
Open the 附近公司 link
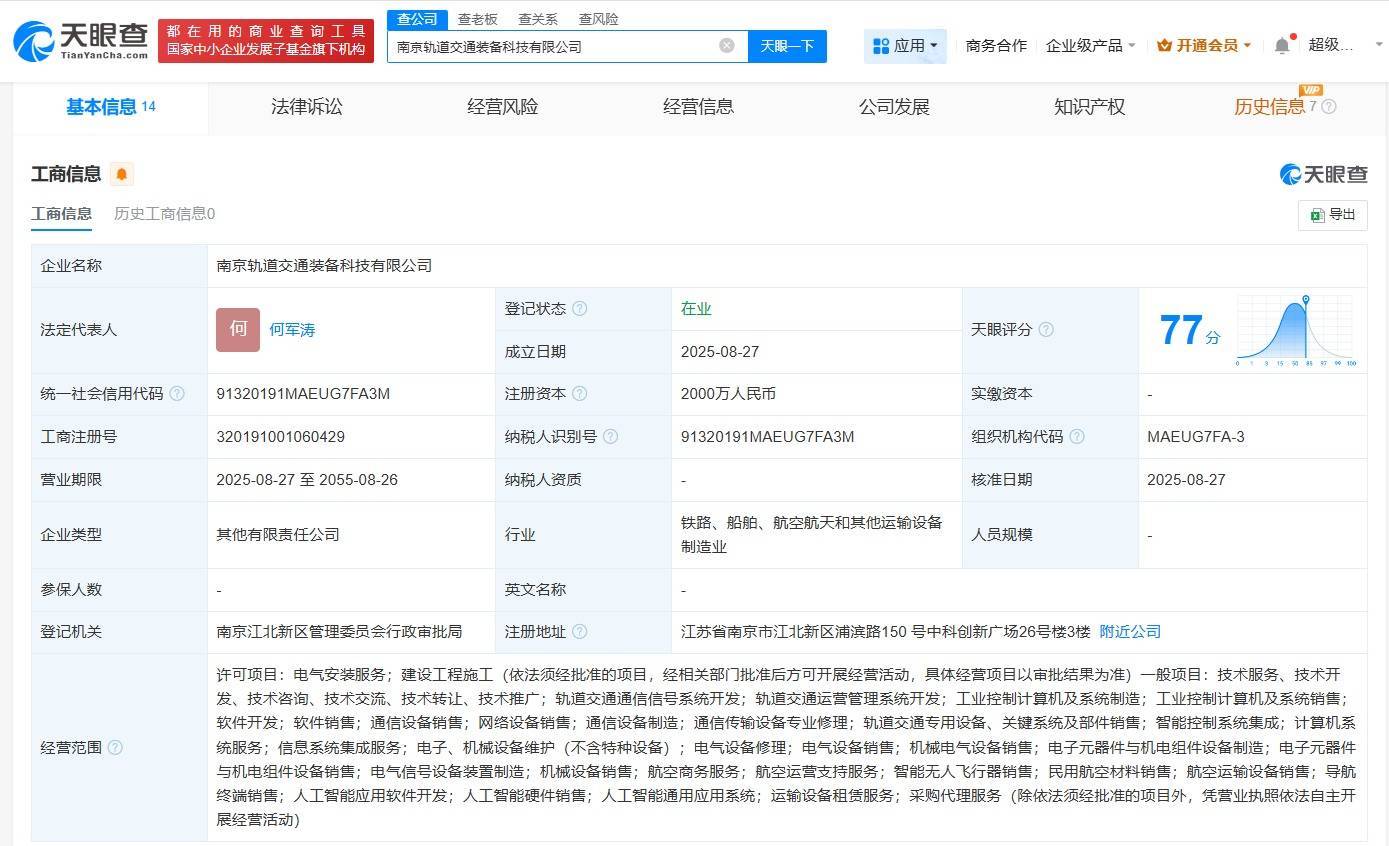click(1130, 631)
